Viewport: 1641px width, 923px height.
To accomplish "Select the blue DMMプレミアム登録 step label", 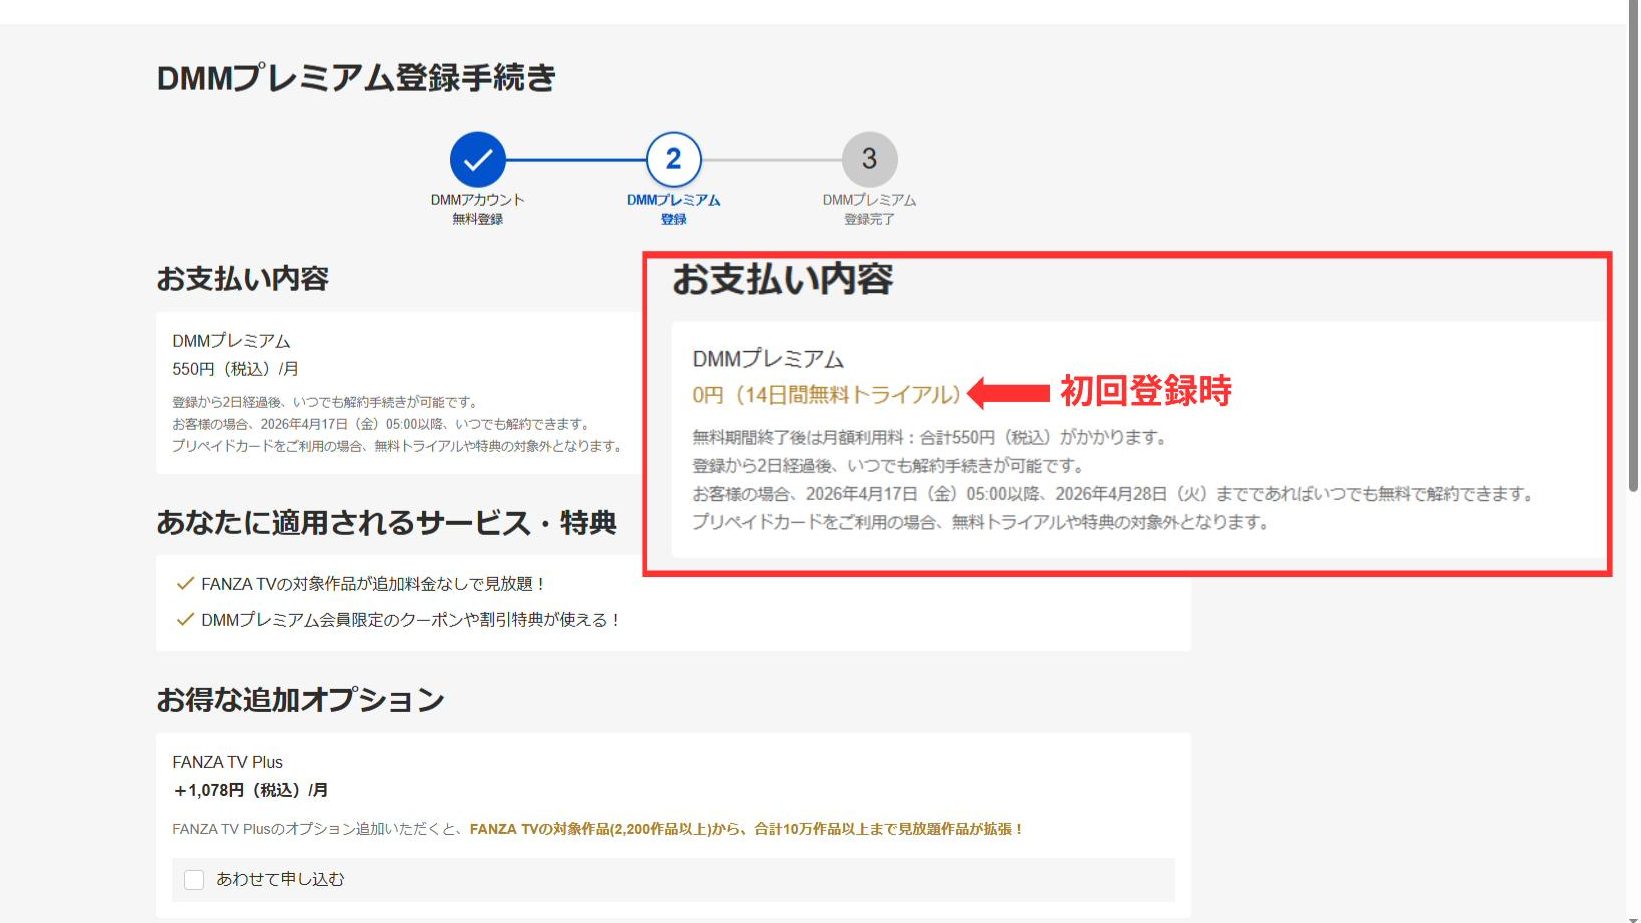I will point(673,209).
